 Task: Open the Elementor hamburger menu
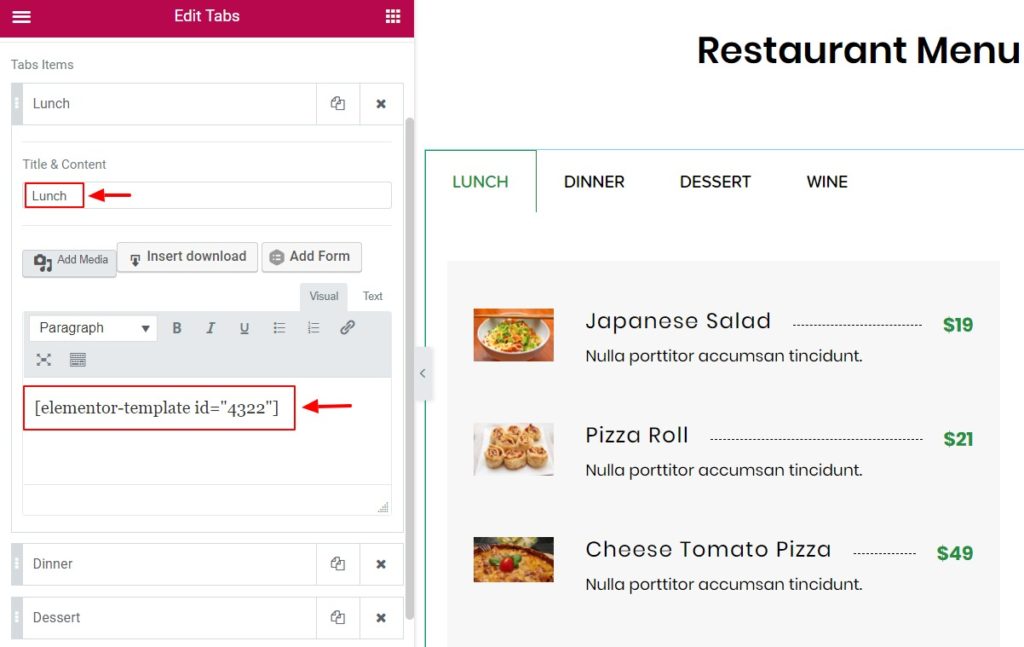22,16
